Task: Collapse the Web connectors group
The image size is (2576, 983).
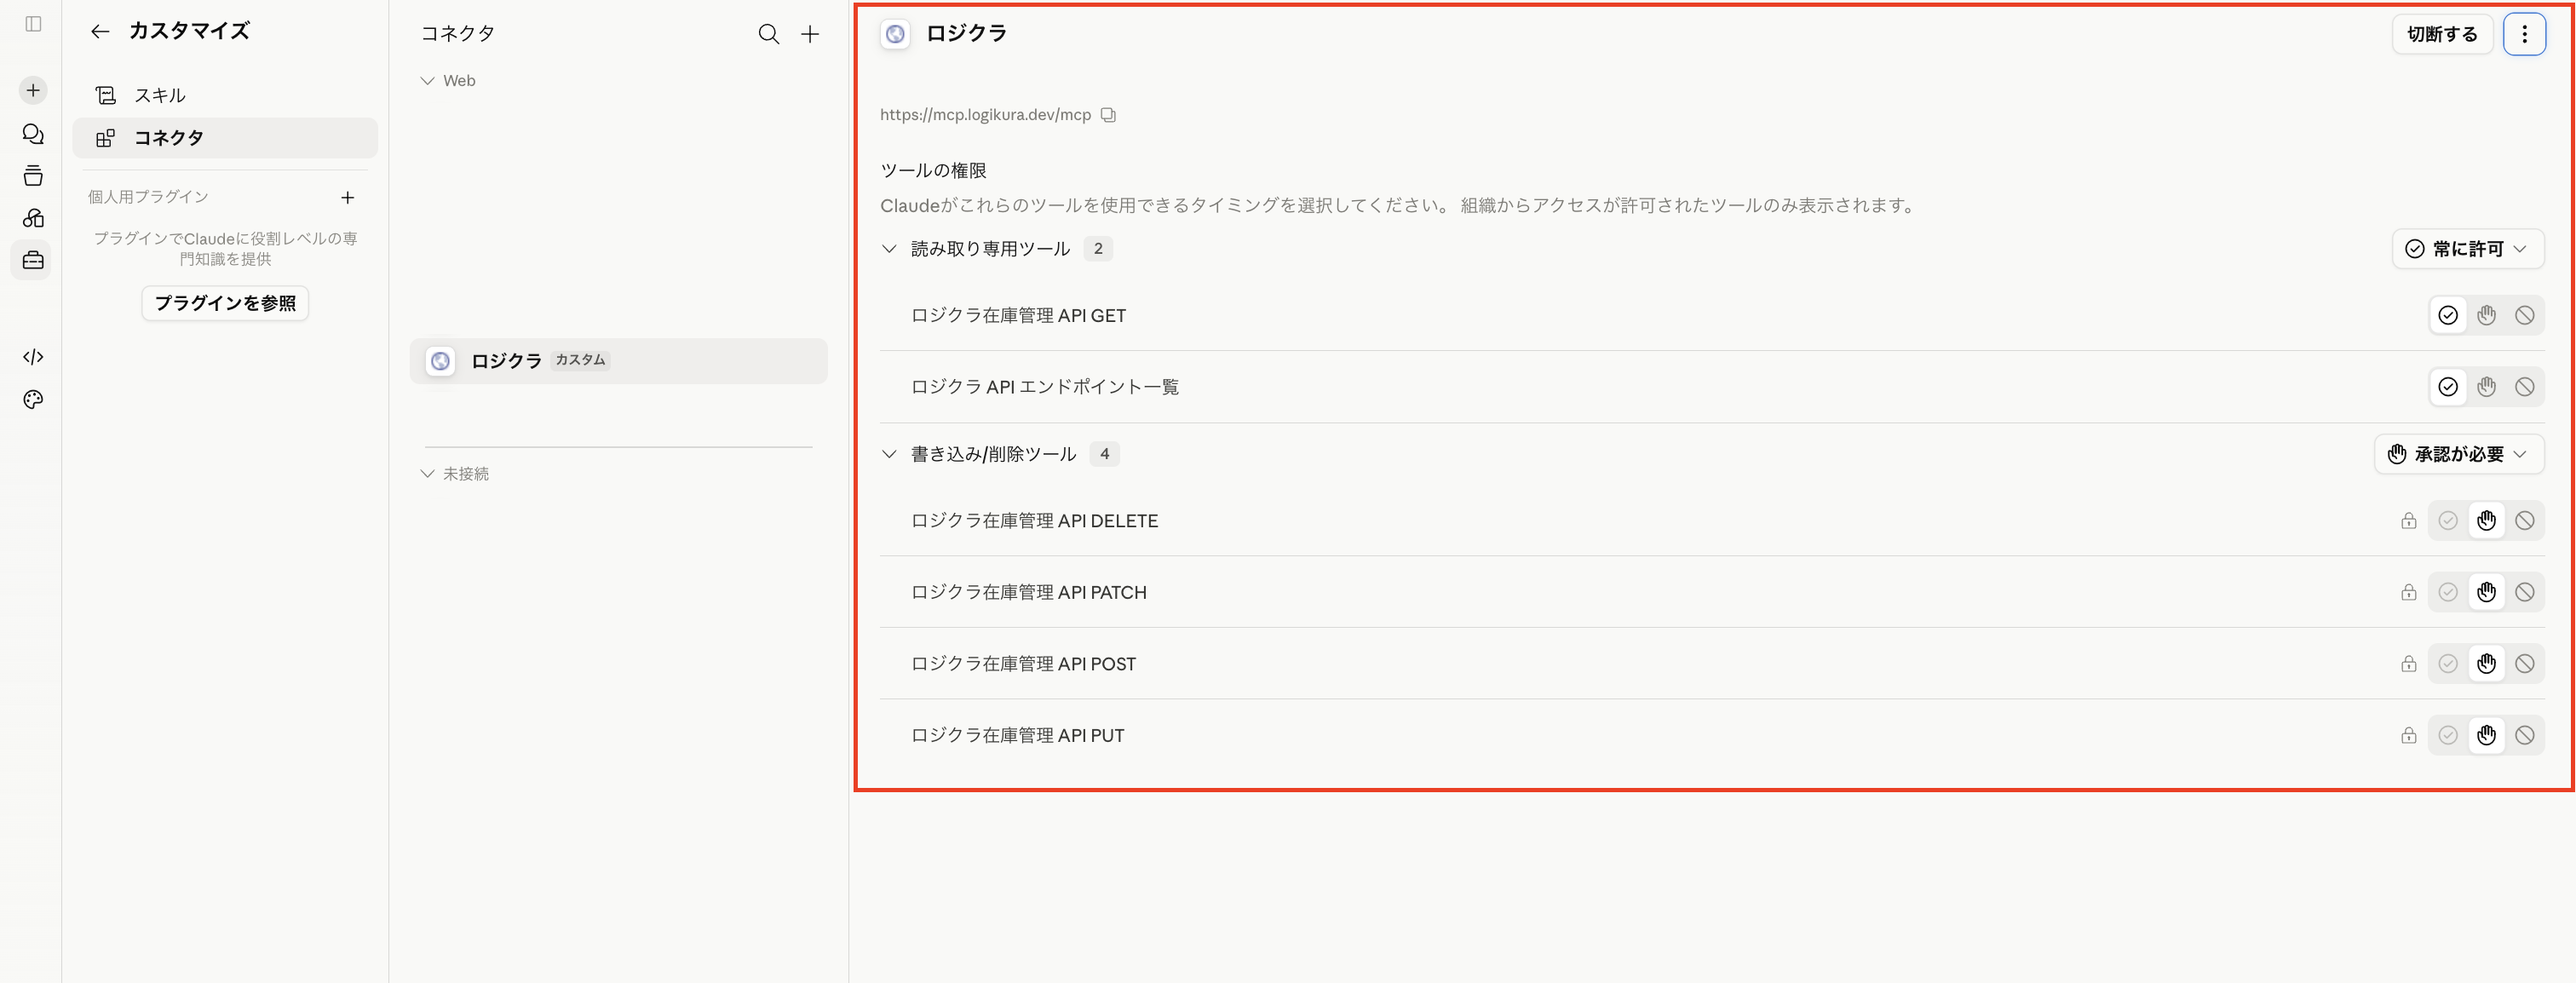Action: (427, 81)
